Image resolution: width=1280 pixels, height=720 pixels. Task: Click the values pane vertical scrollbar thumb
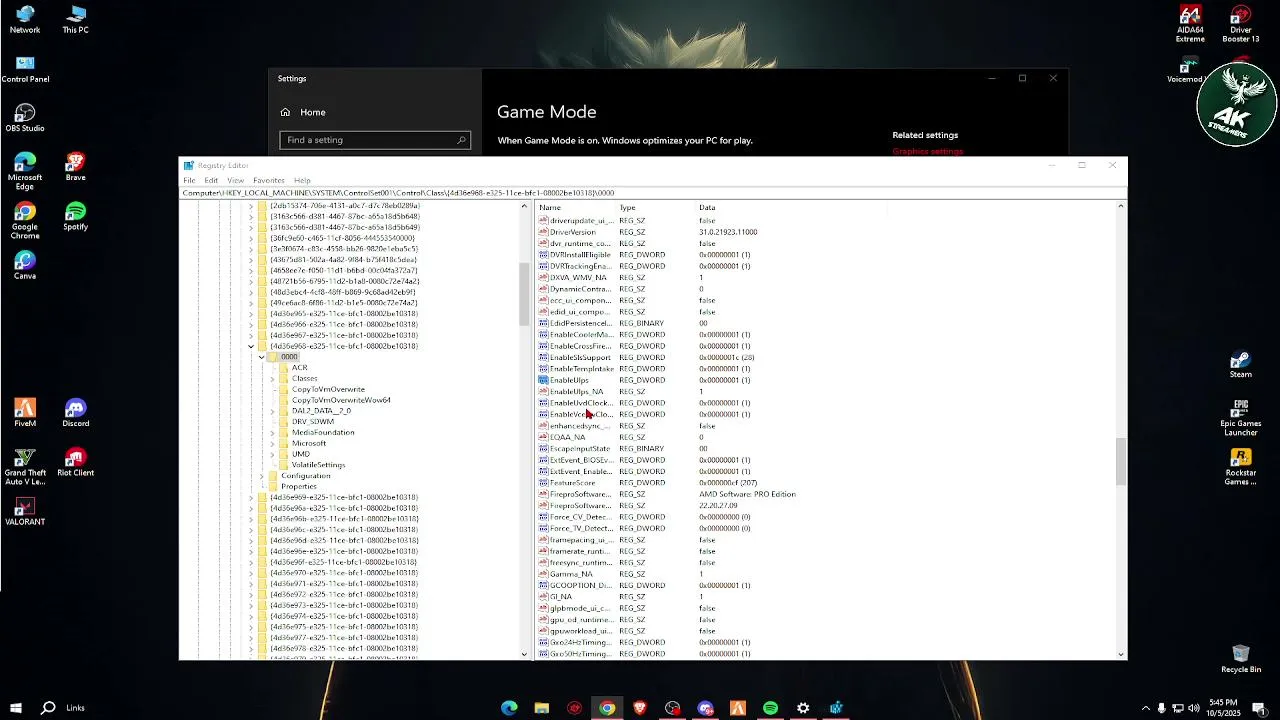(x=1120, y=461)
